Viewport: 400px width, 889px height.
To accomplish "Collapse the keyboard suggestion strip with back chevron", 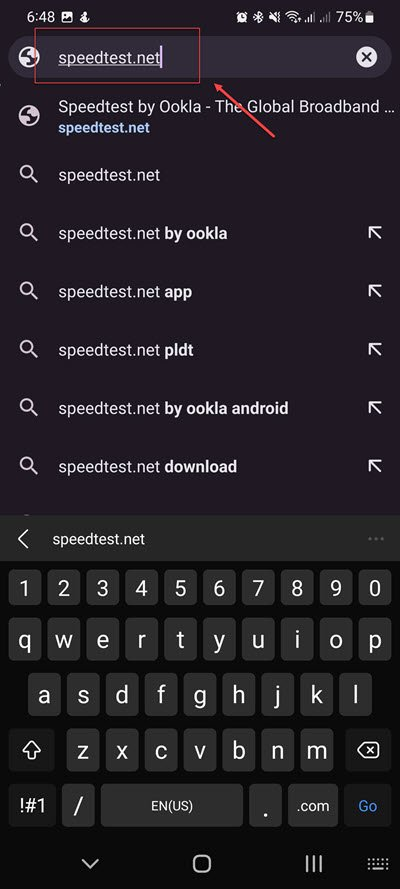I will pyautogui.click(x=23, y=539).
